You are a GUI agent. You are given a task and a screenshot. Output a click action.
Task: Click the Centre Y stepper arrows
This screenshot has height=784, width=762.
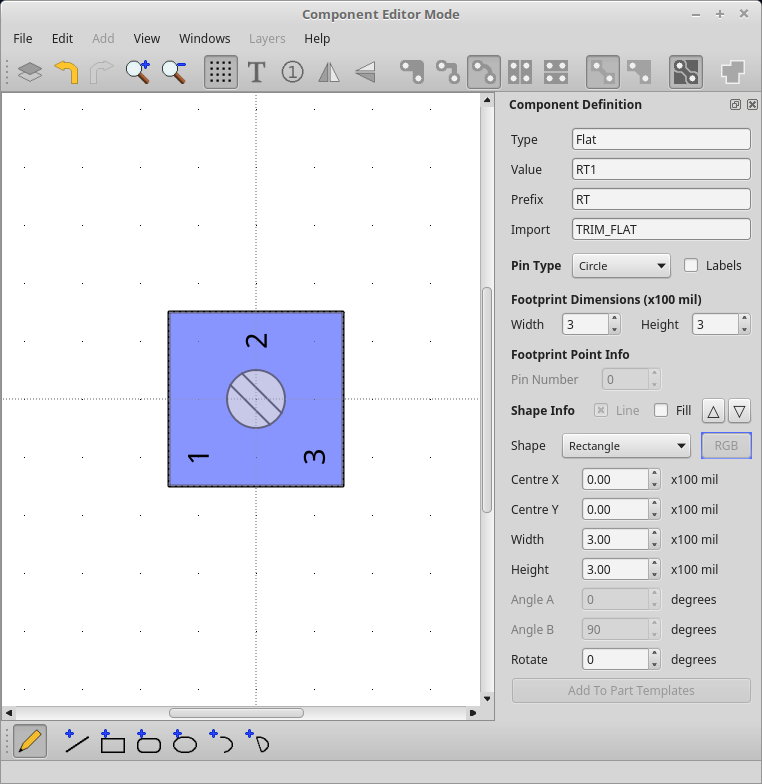(654, 510)
